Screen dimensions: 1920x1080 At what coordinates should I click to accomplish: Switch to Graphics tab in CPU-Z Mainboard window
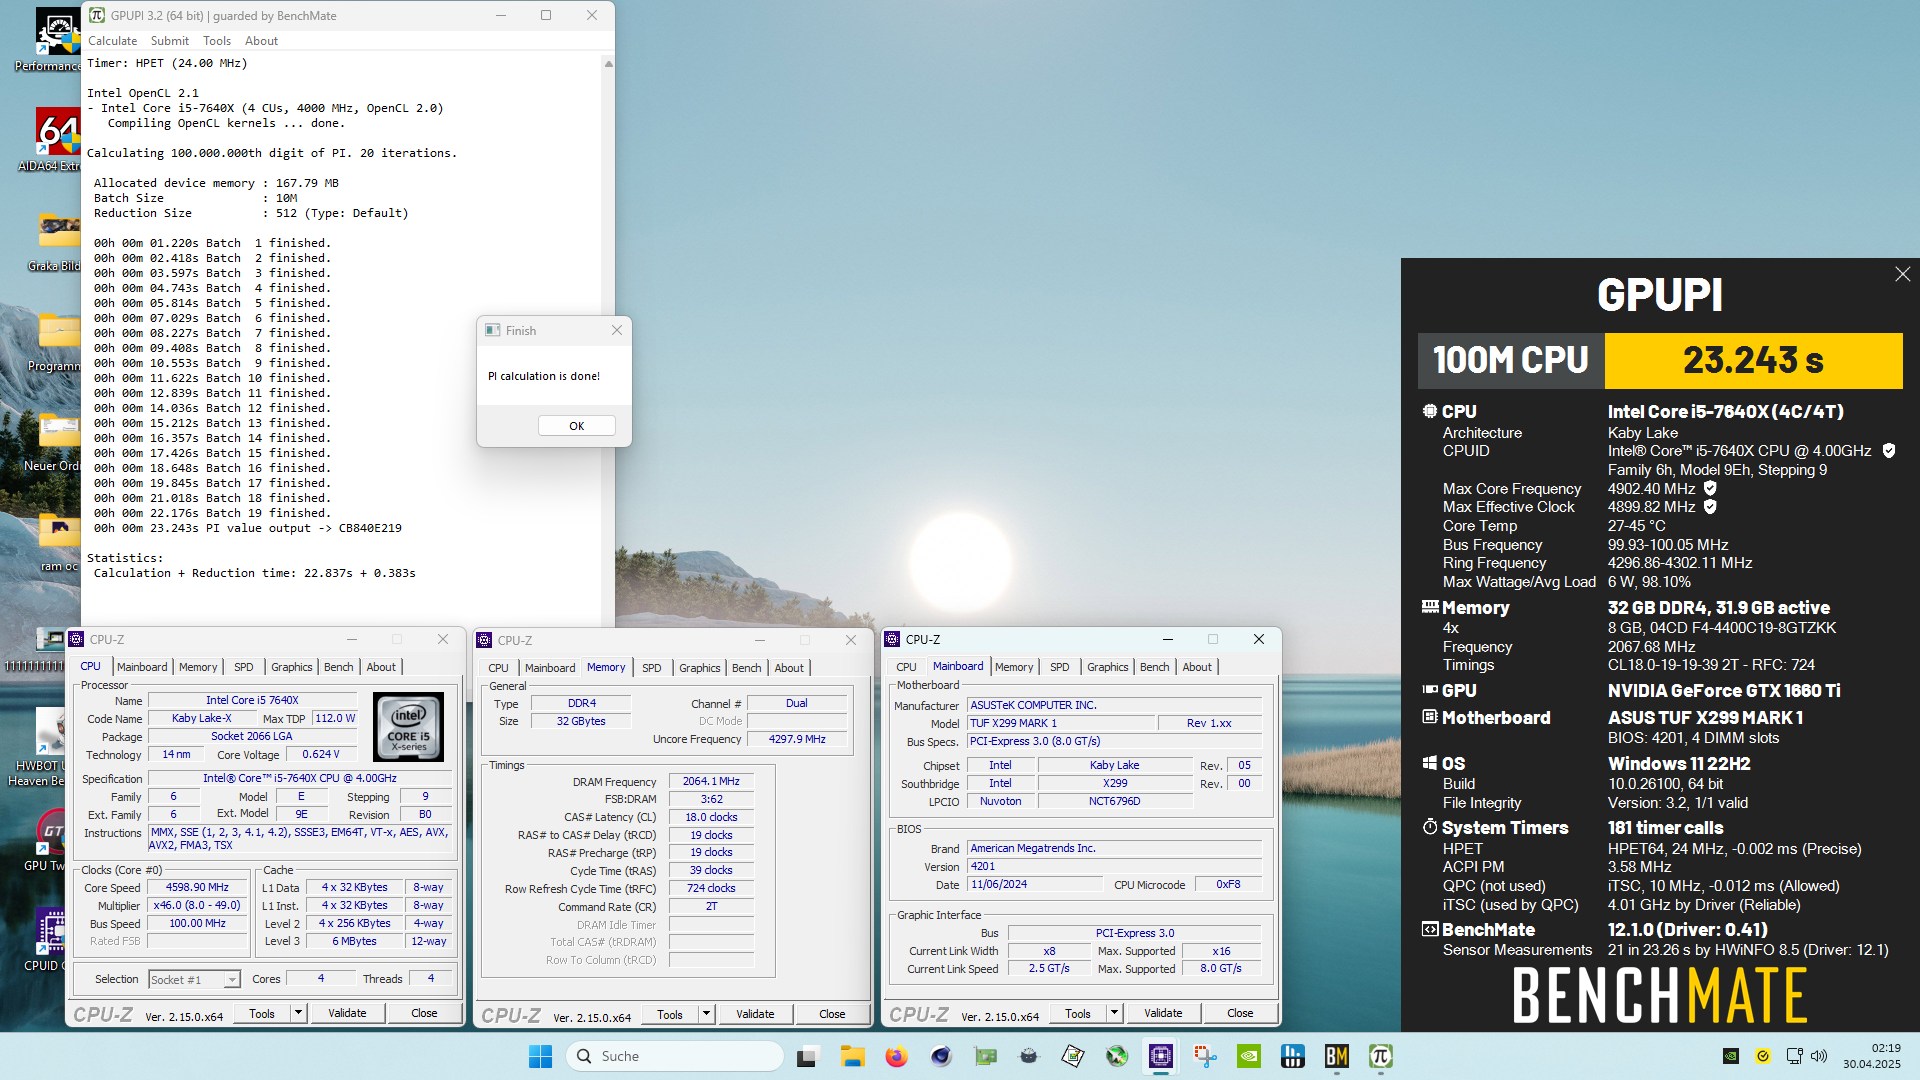(x=1107, y=667)
